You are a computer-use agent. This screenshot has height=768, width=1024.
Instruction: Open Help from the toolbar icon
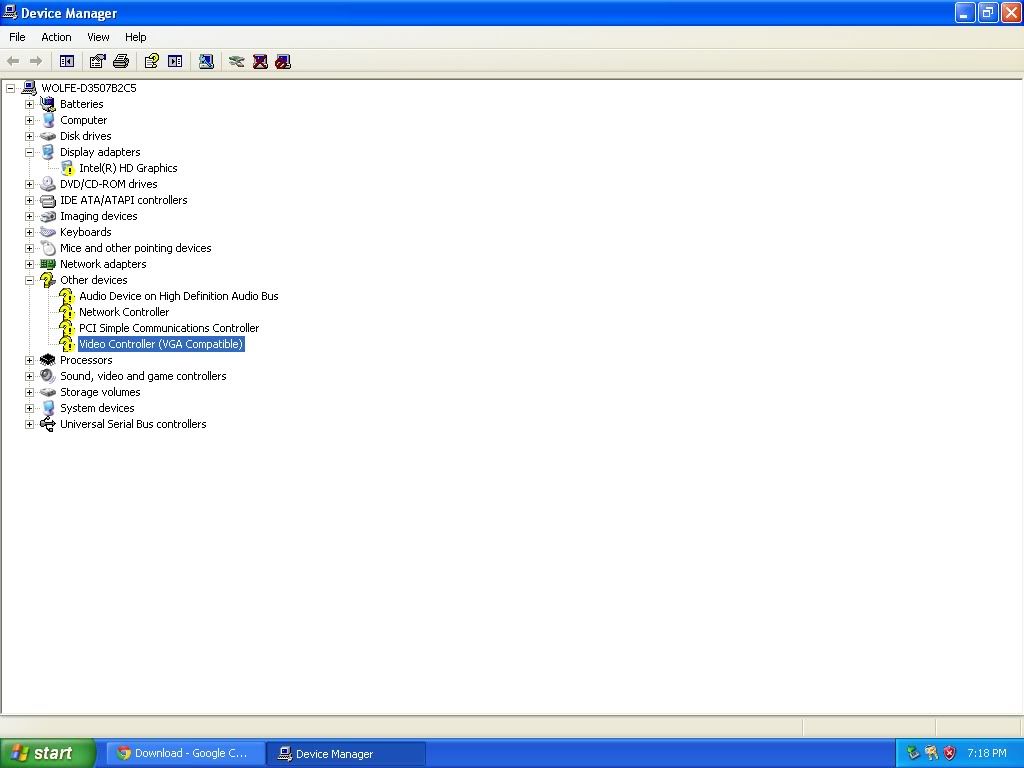point(151,61)
